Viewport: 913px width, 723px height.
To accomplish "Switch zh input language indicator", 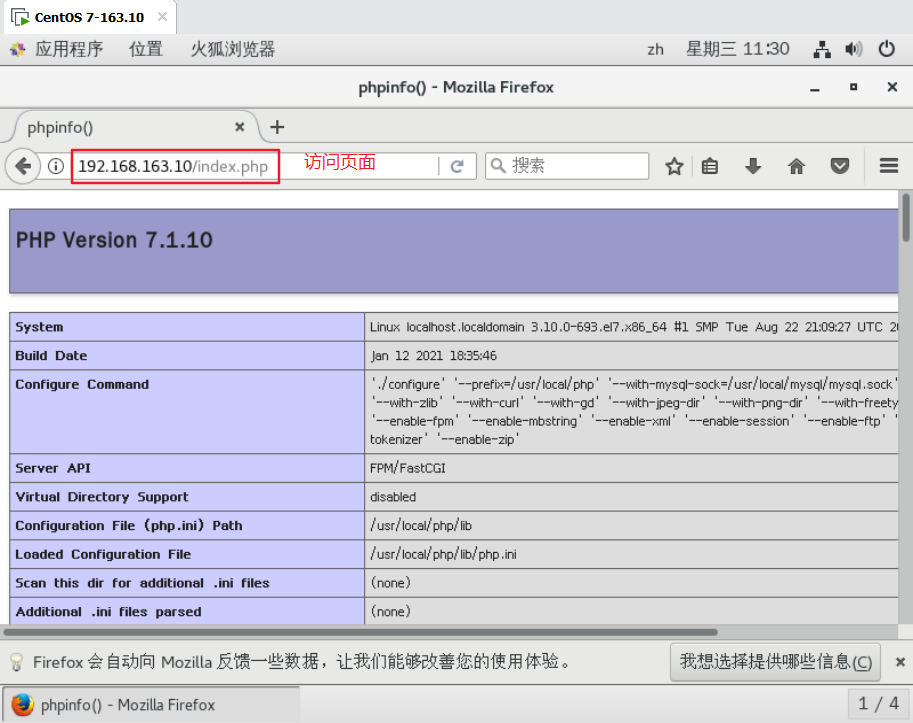I will 656,49.
